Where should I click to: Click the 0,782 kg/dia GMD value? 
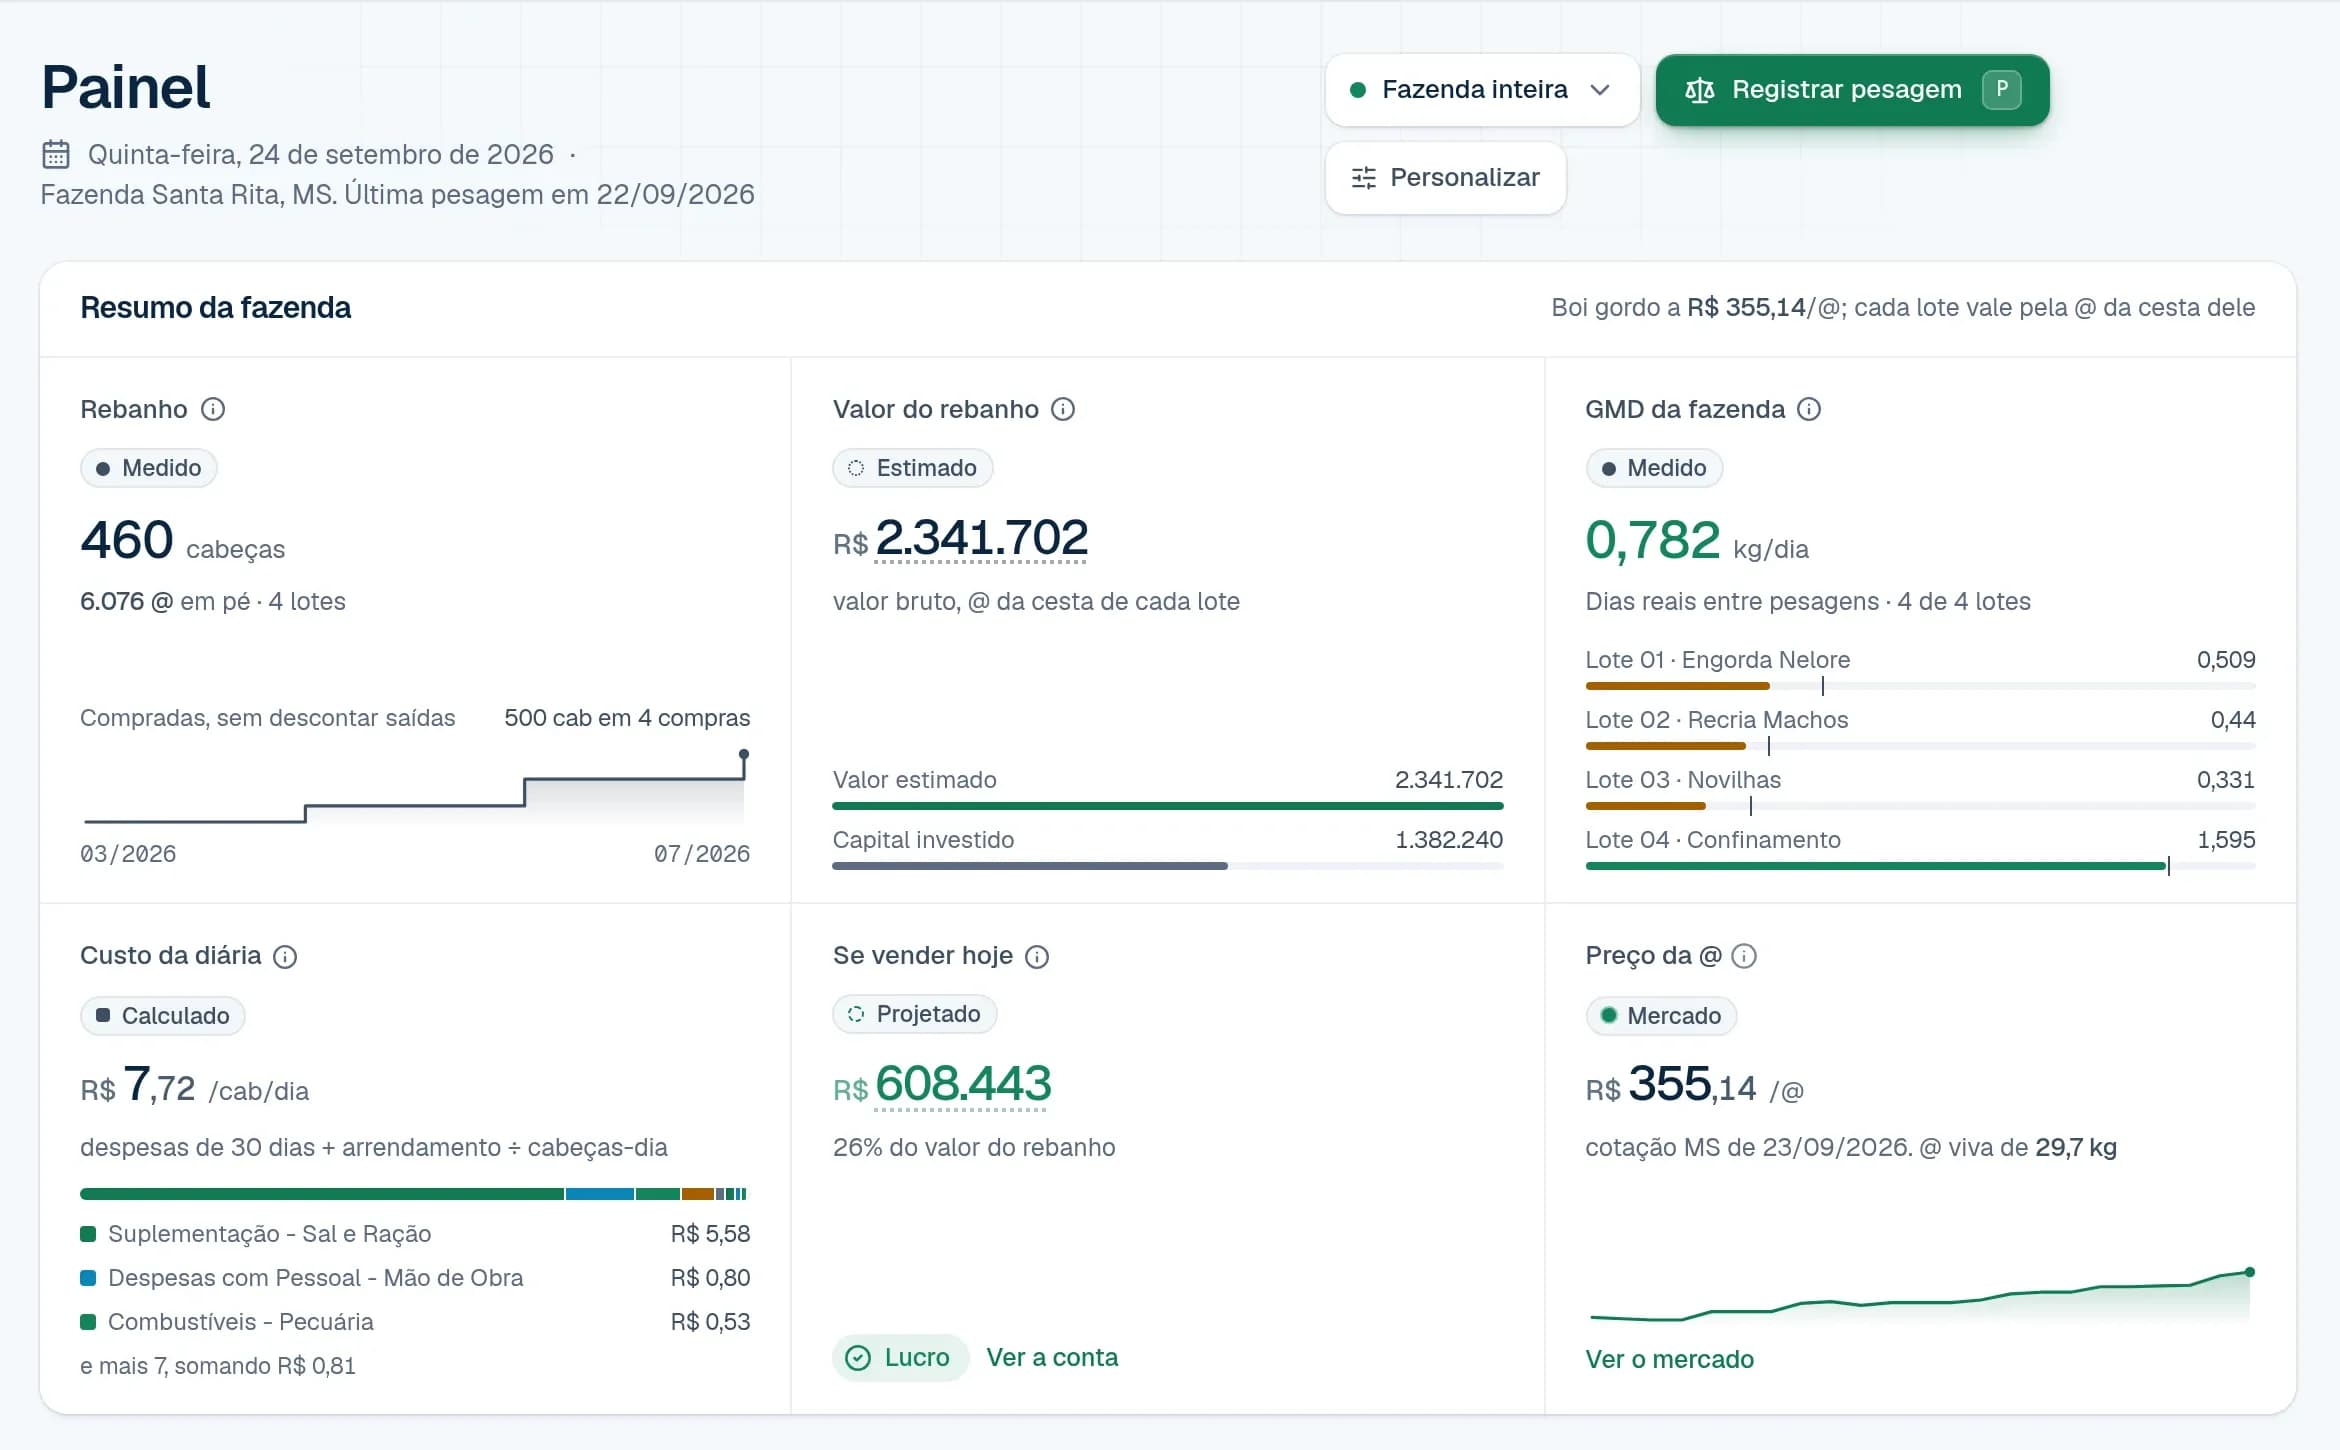pyautogui.click(x=1697, y=541)
